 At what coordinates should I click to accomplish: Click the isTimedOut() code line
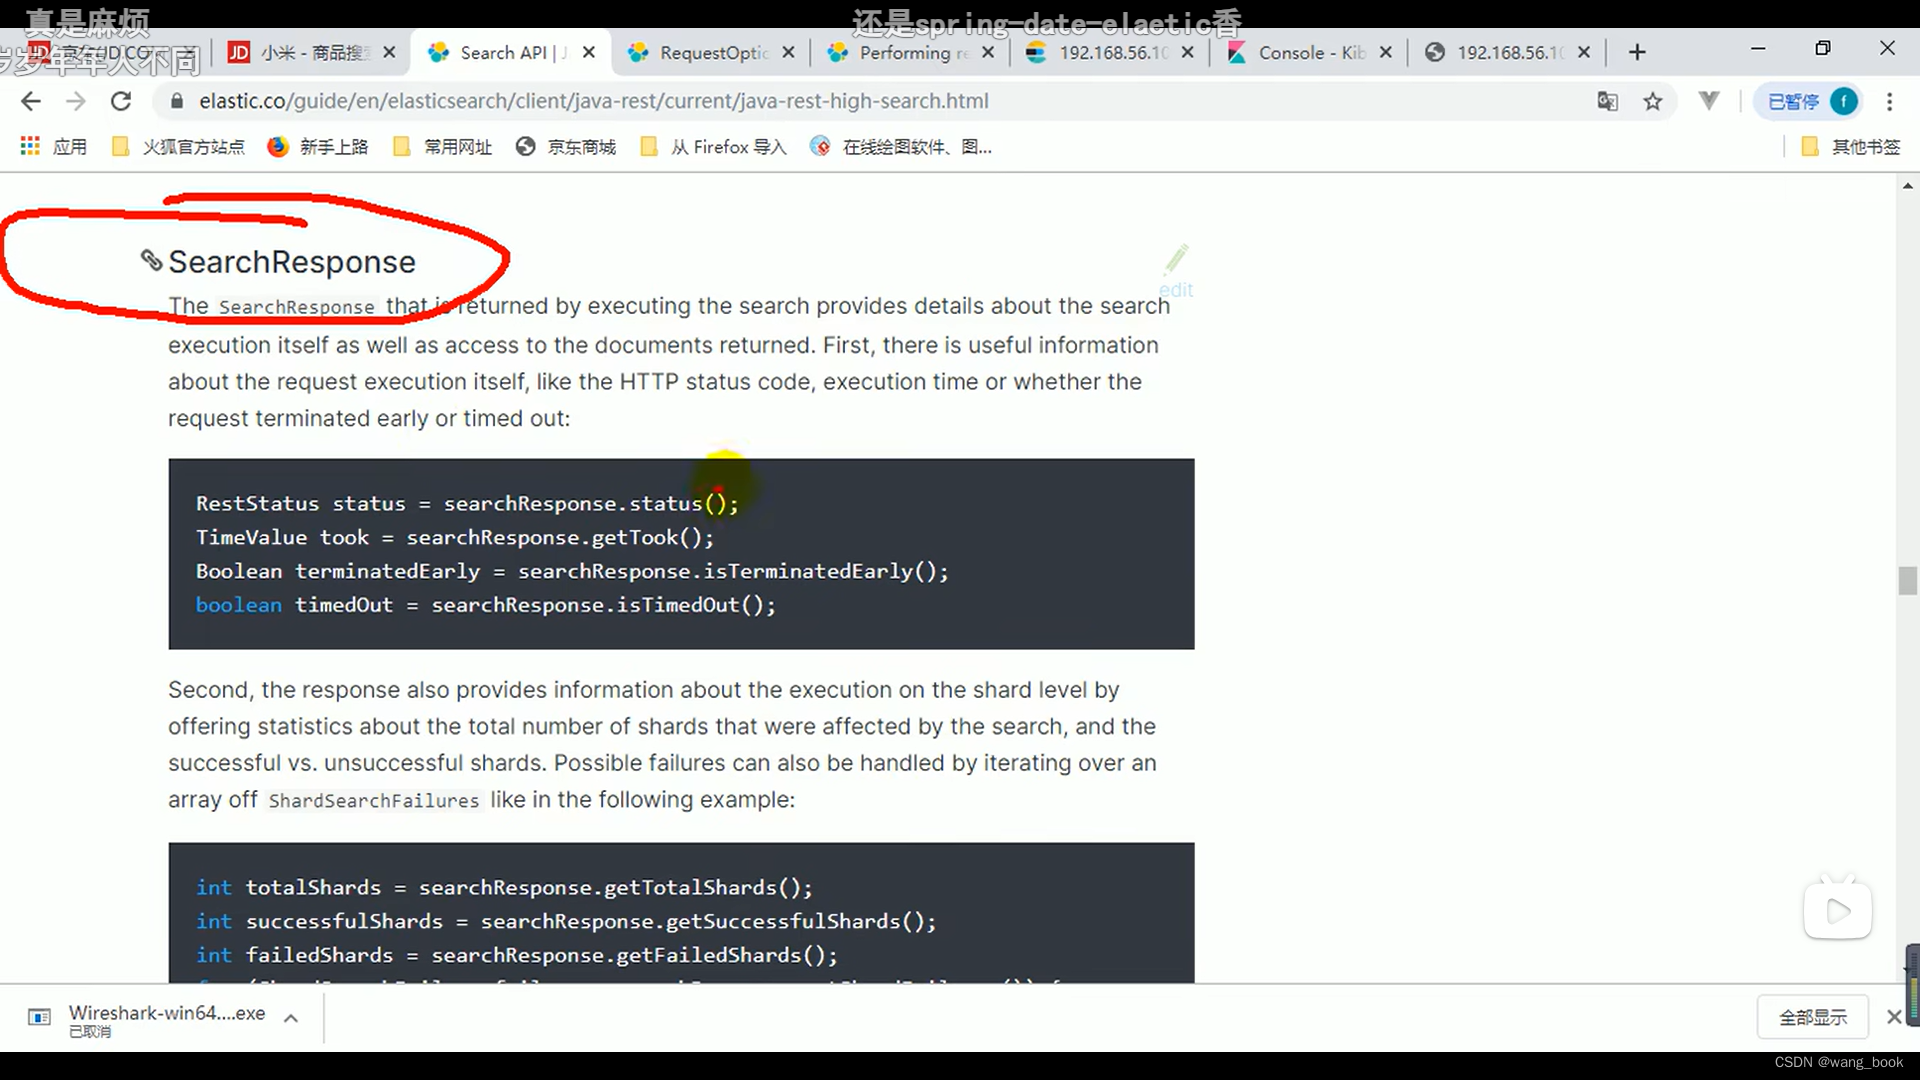coord(486,604)
